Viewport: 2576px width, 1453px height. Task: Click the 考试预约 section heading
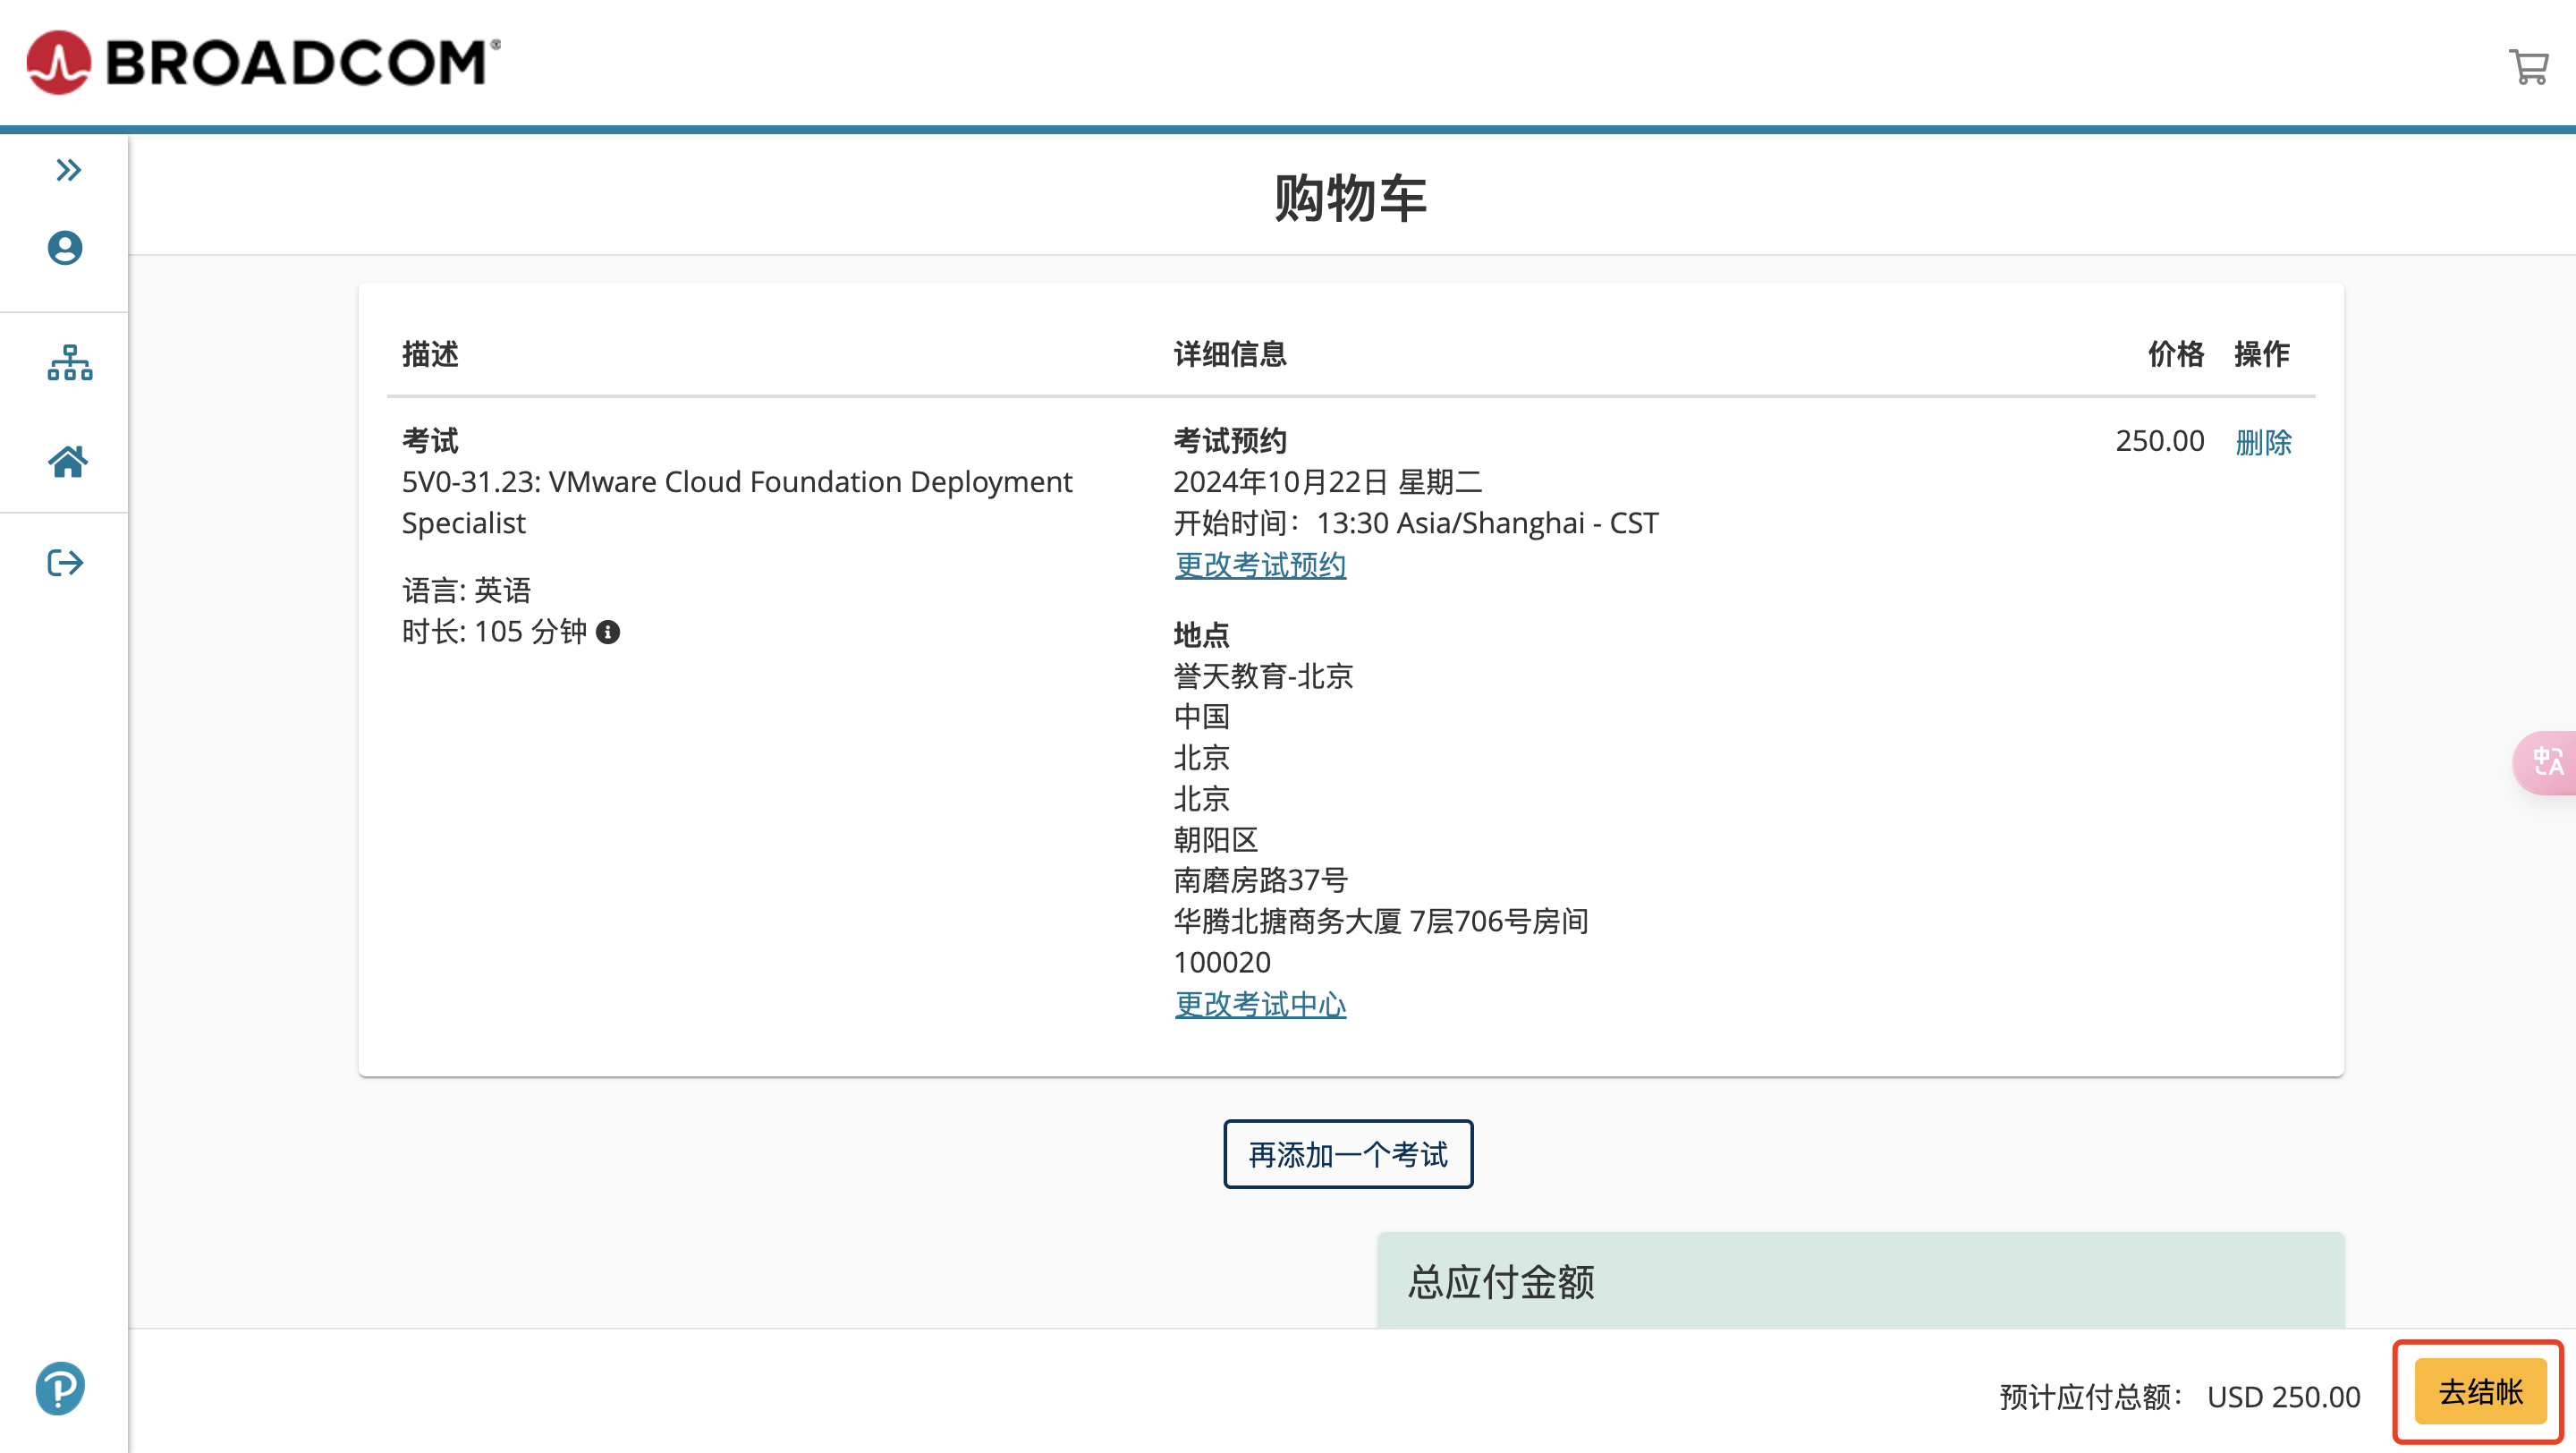1230,441
